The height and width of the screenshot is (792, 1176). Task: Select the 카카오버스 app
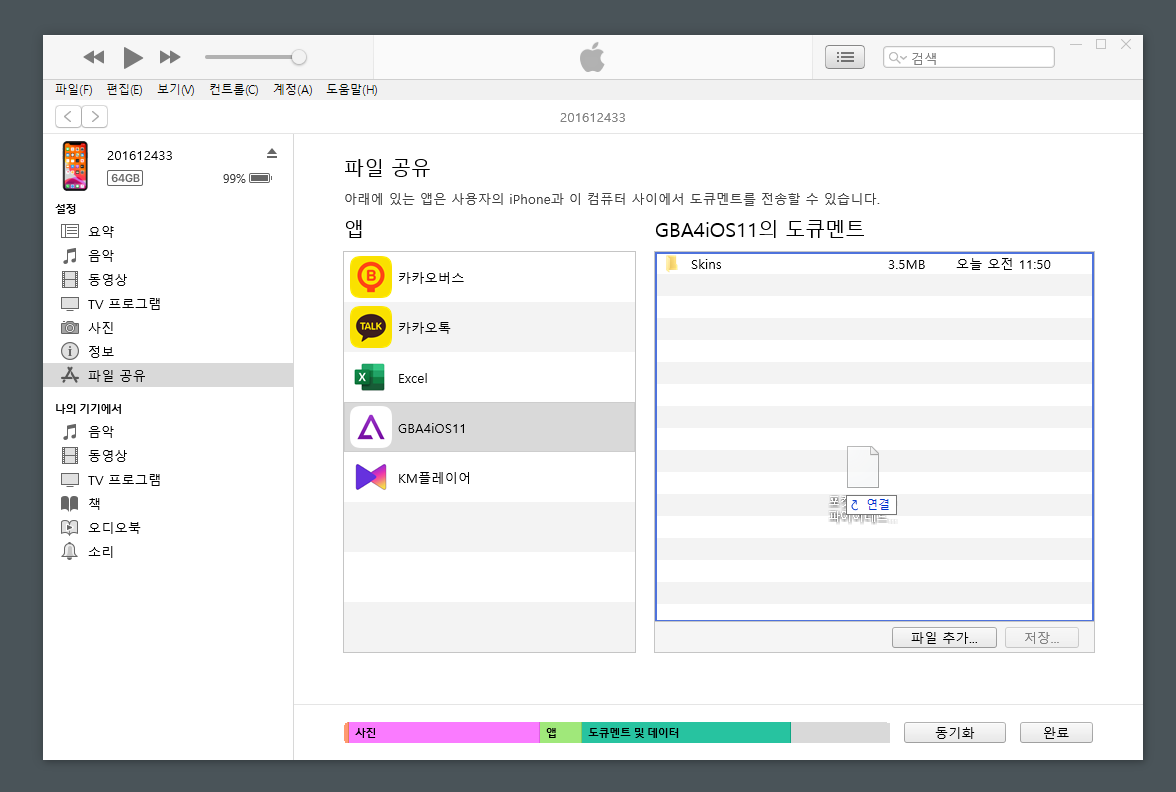[x=489, y=278]
